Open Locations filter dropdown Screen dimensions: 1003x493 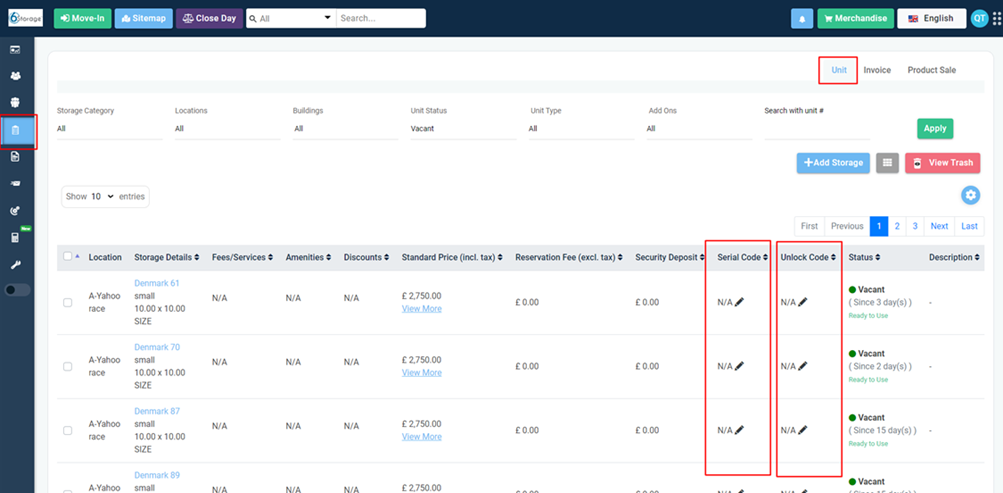227,129
